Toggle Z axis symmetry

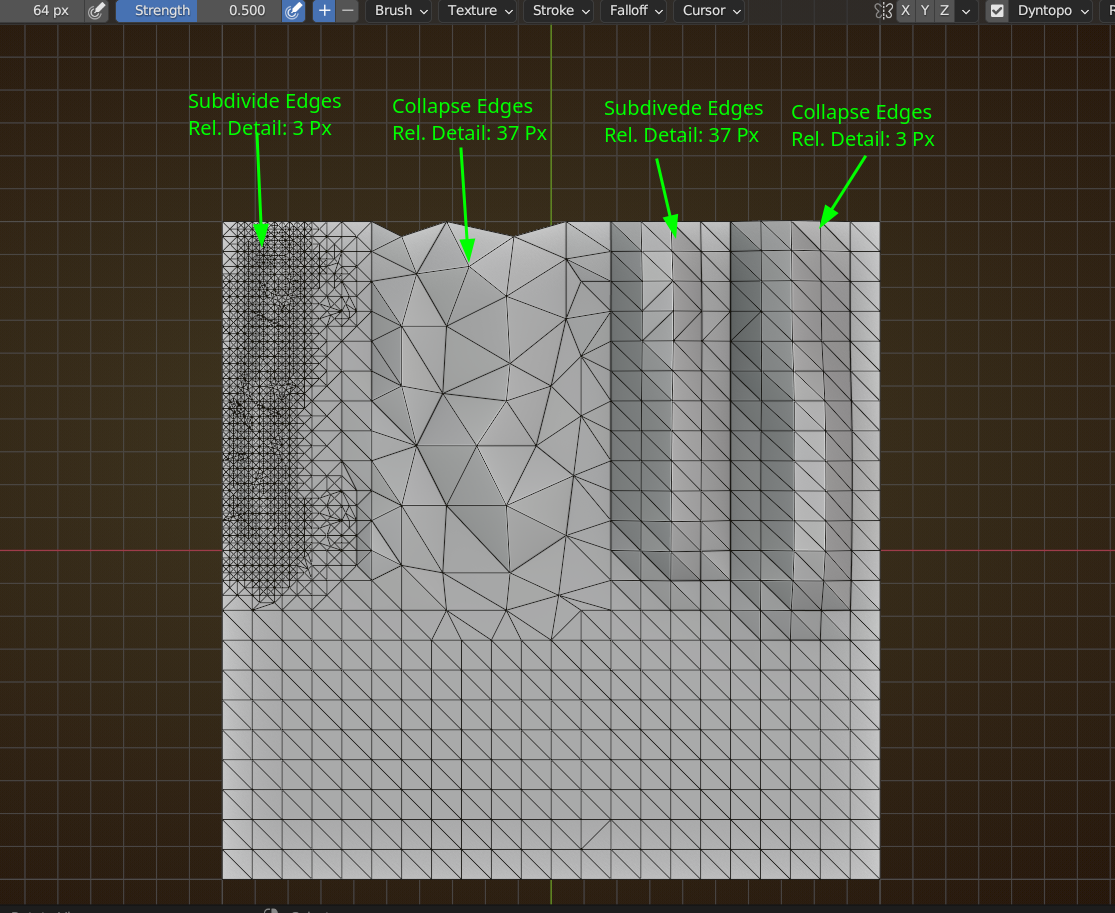click(x=945, y=11)
